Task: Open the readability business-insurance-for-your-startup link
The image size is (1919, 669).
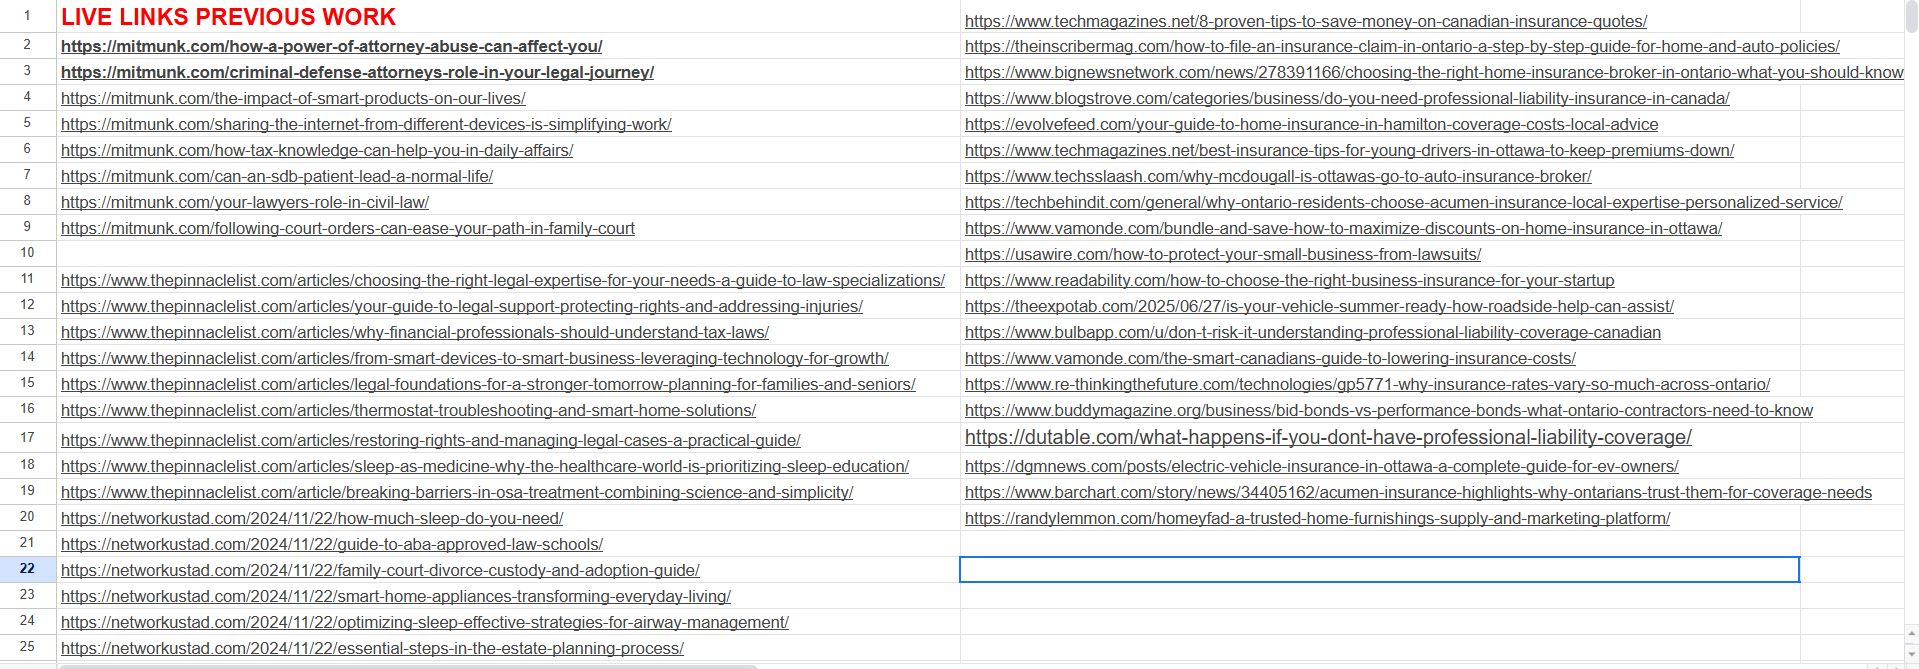Action: pos(1288,280)
